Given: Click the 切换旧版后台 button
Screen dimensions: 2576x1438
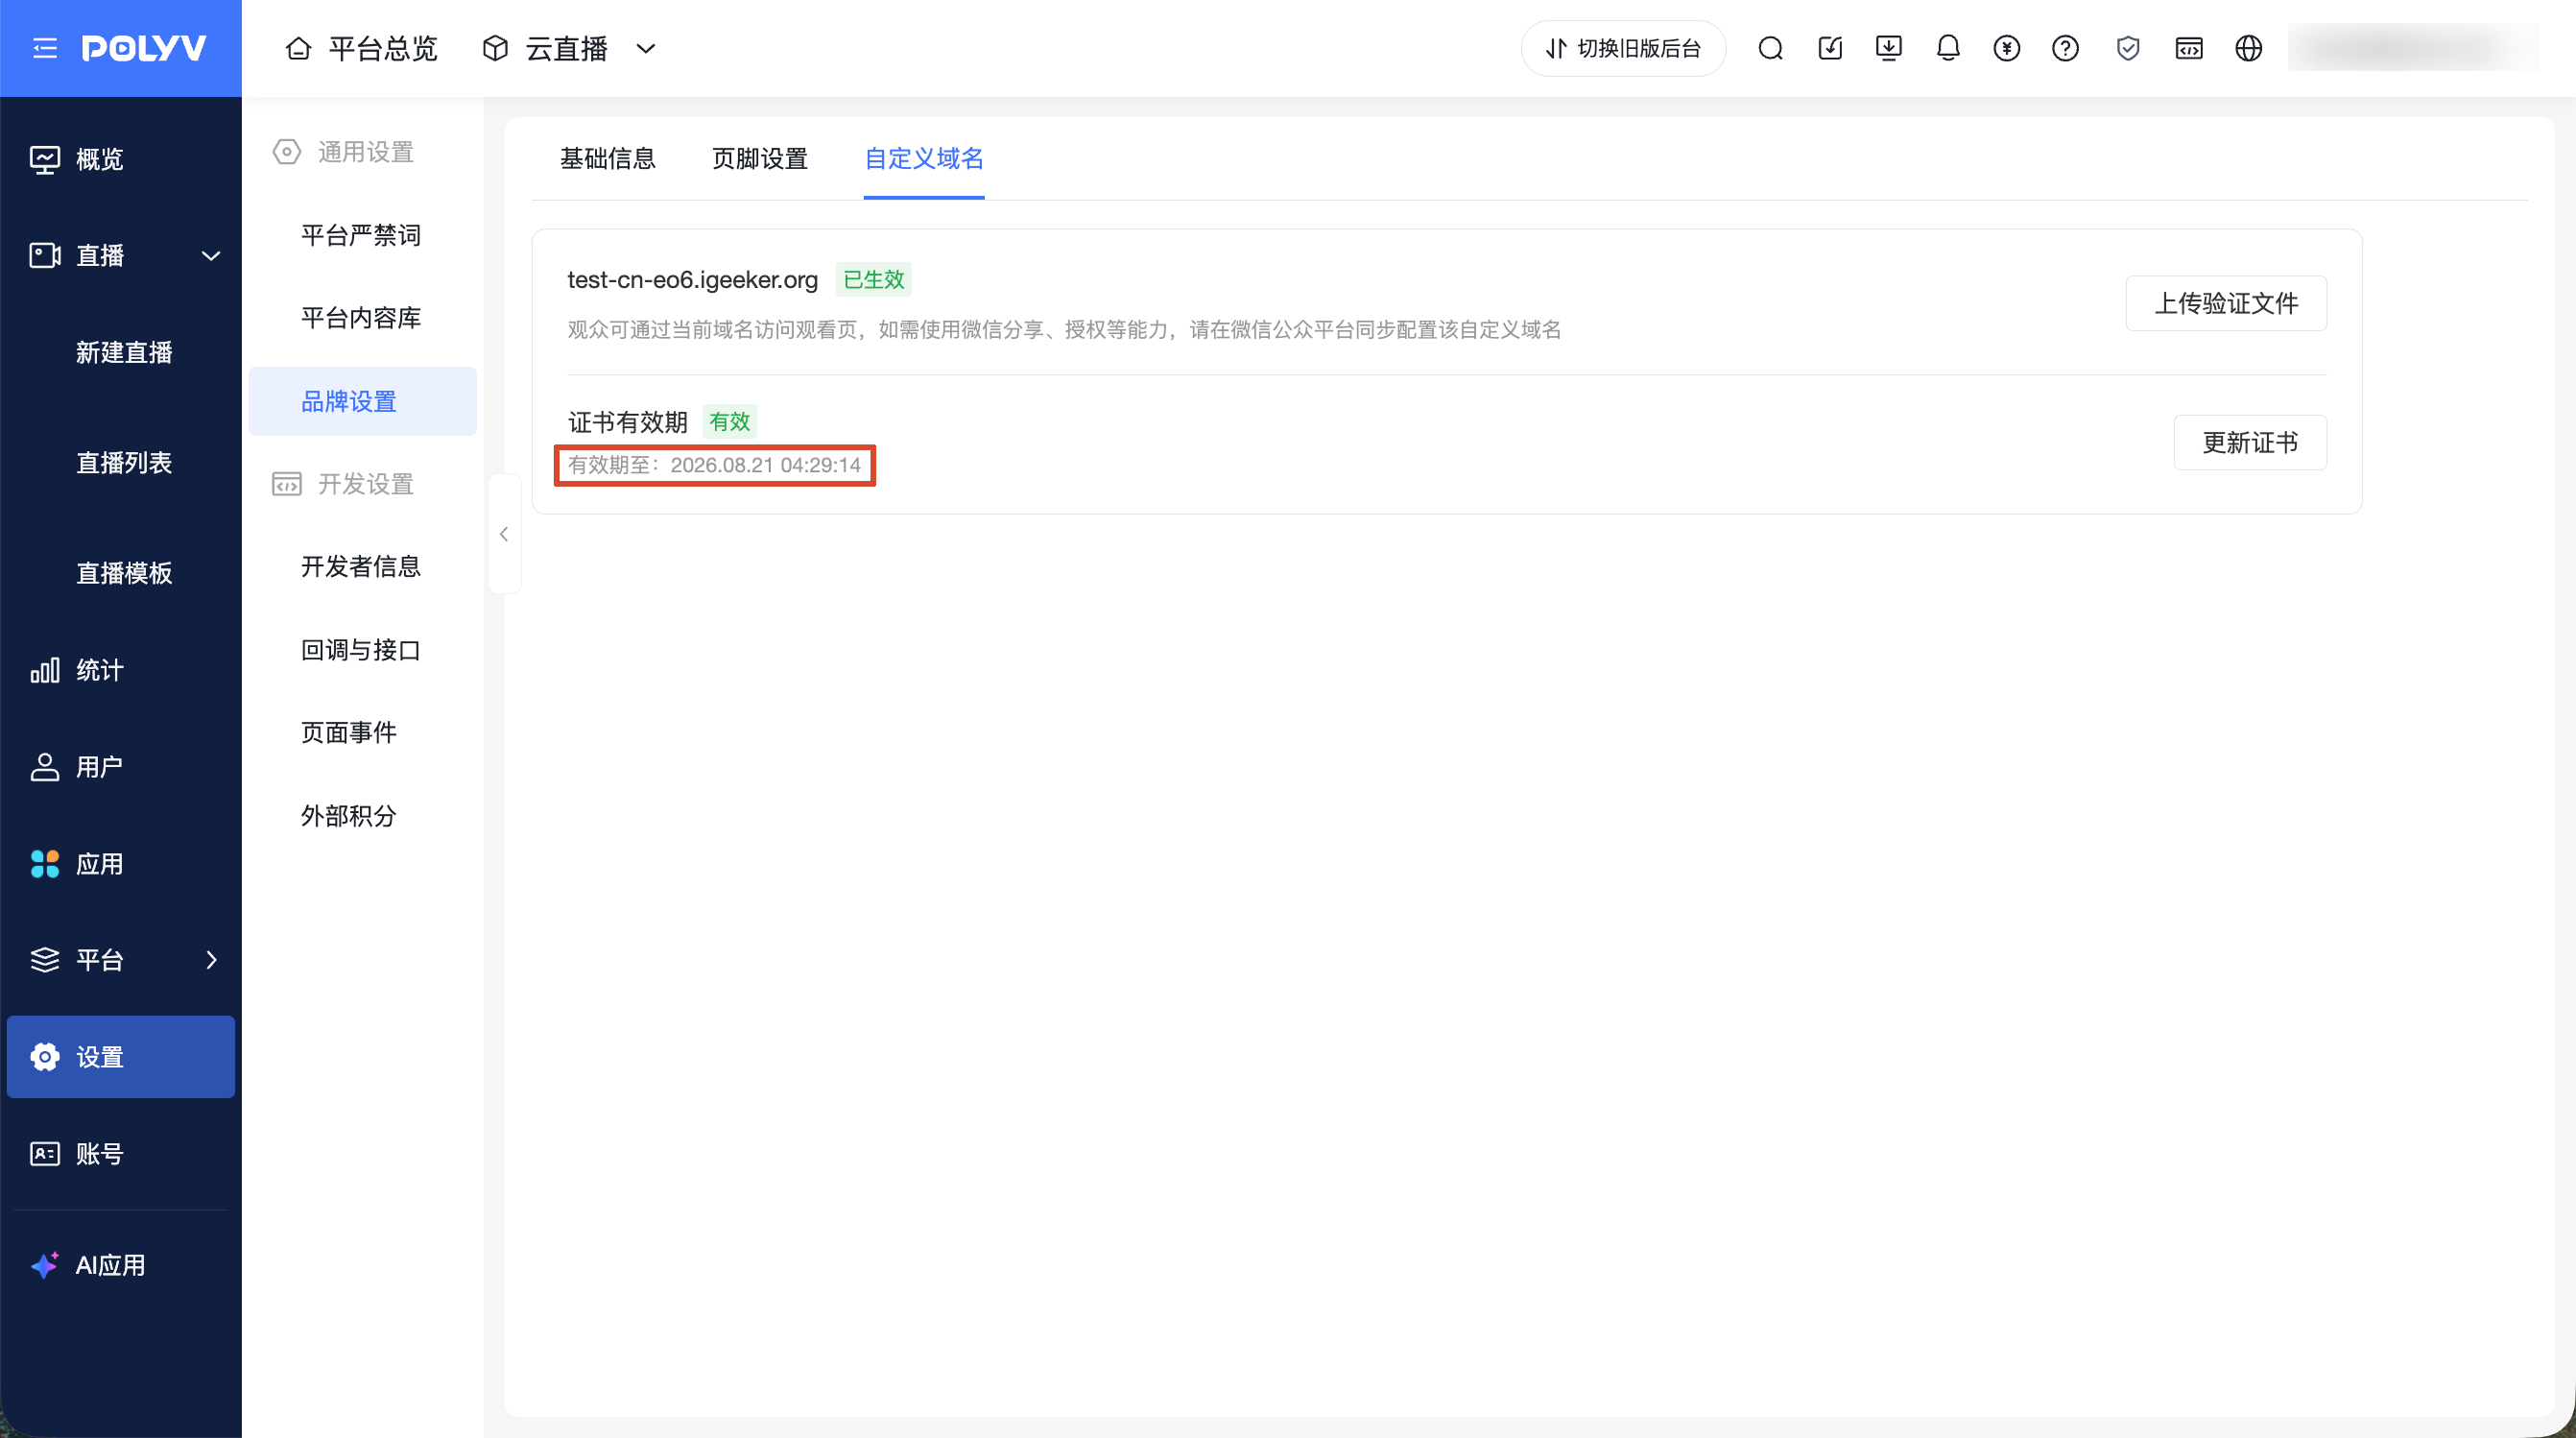Looking at the screenshot, I should [x=1623, y=48].
